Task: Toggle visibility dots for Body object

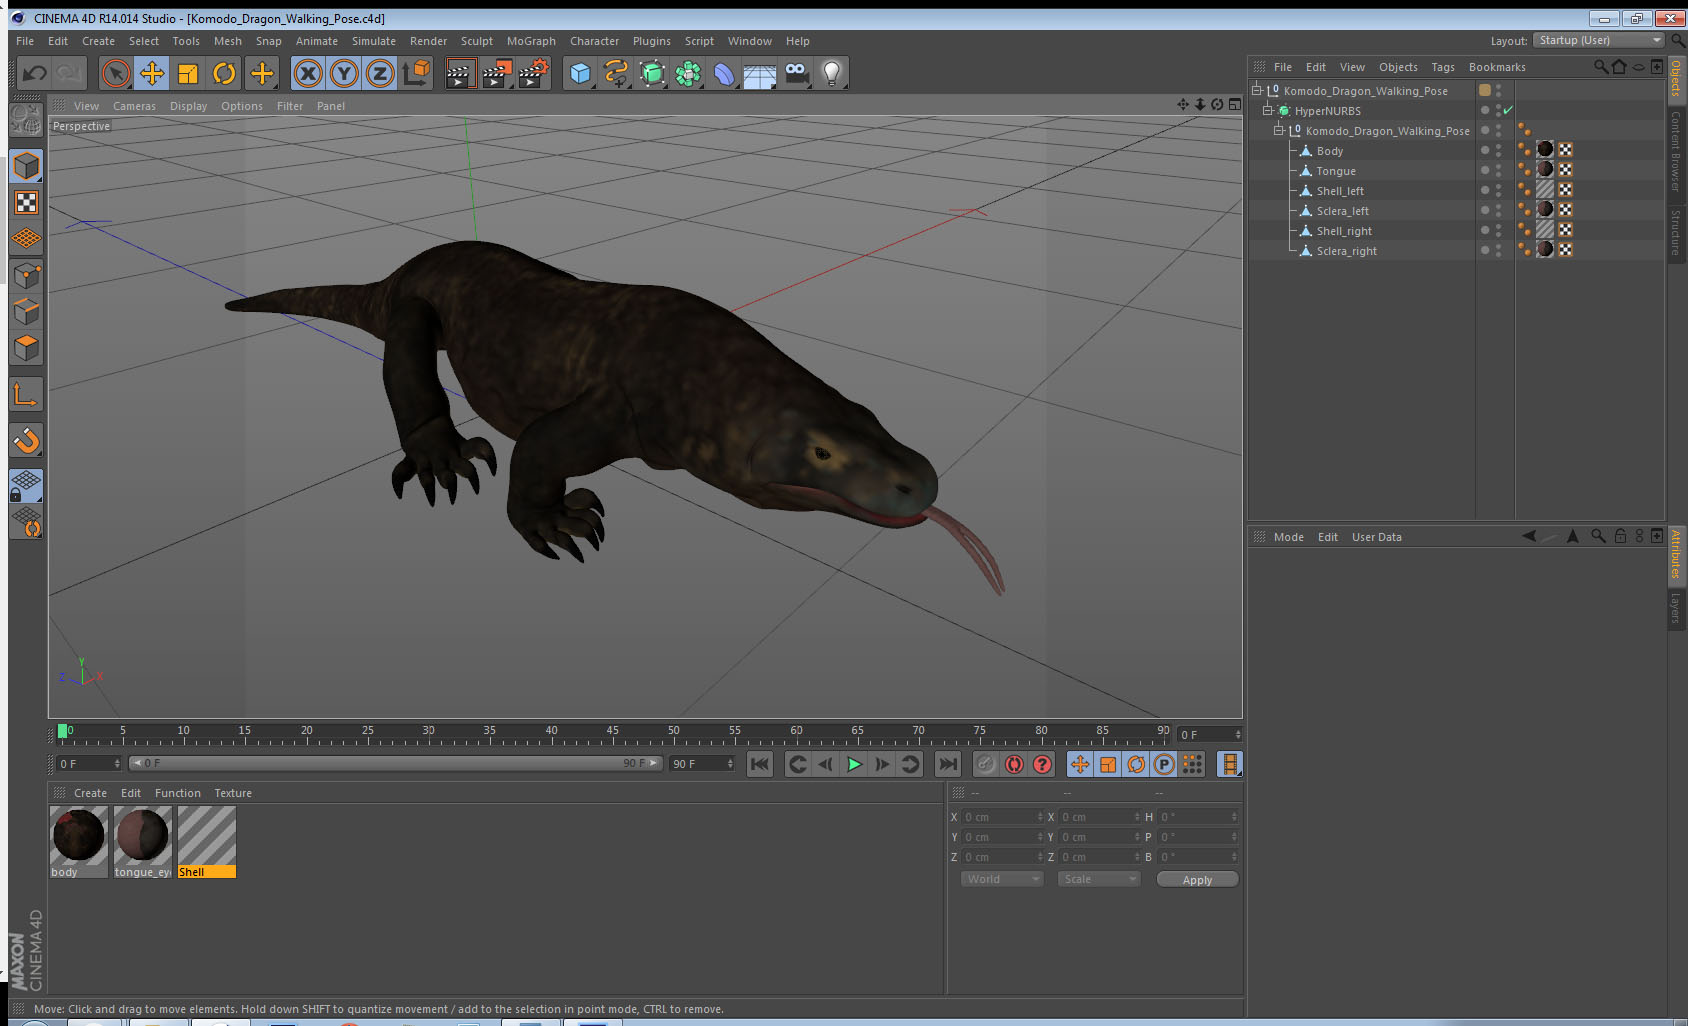Action: pos(1498,151)
